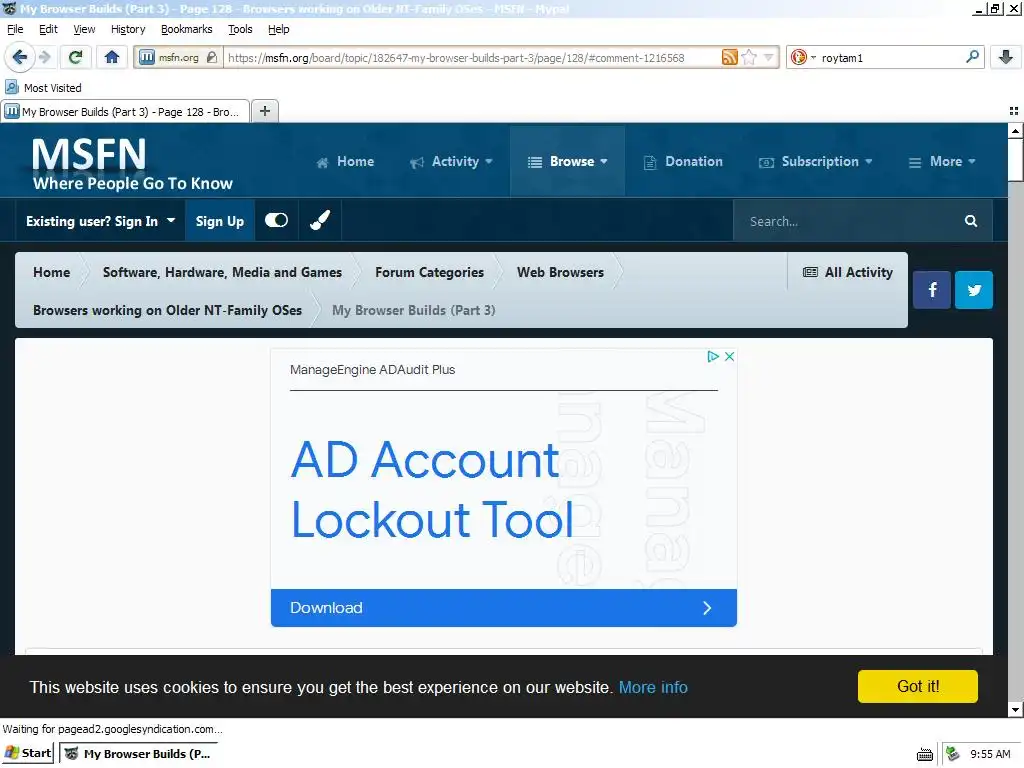Subscribe via the RSS feed icon
The height and width of the screenshot is (768, 1024).
tap(729, 57)
